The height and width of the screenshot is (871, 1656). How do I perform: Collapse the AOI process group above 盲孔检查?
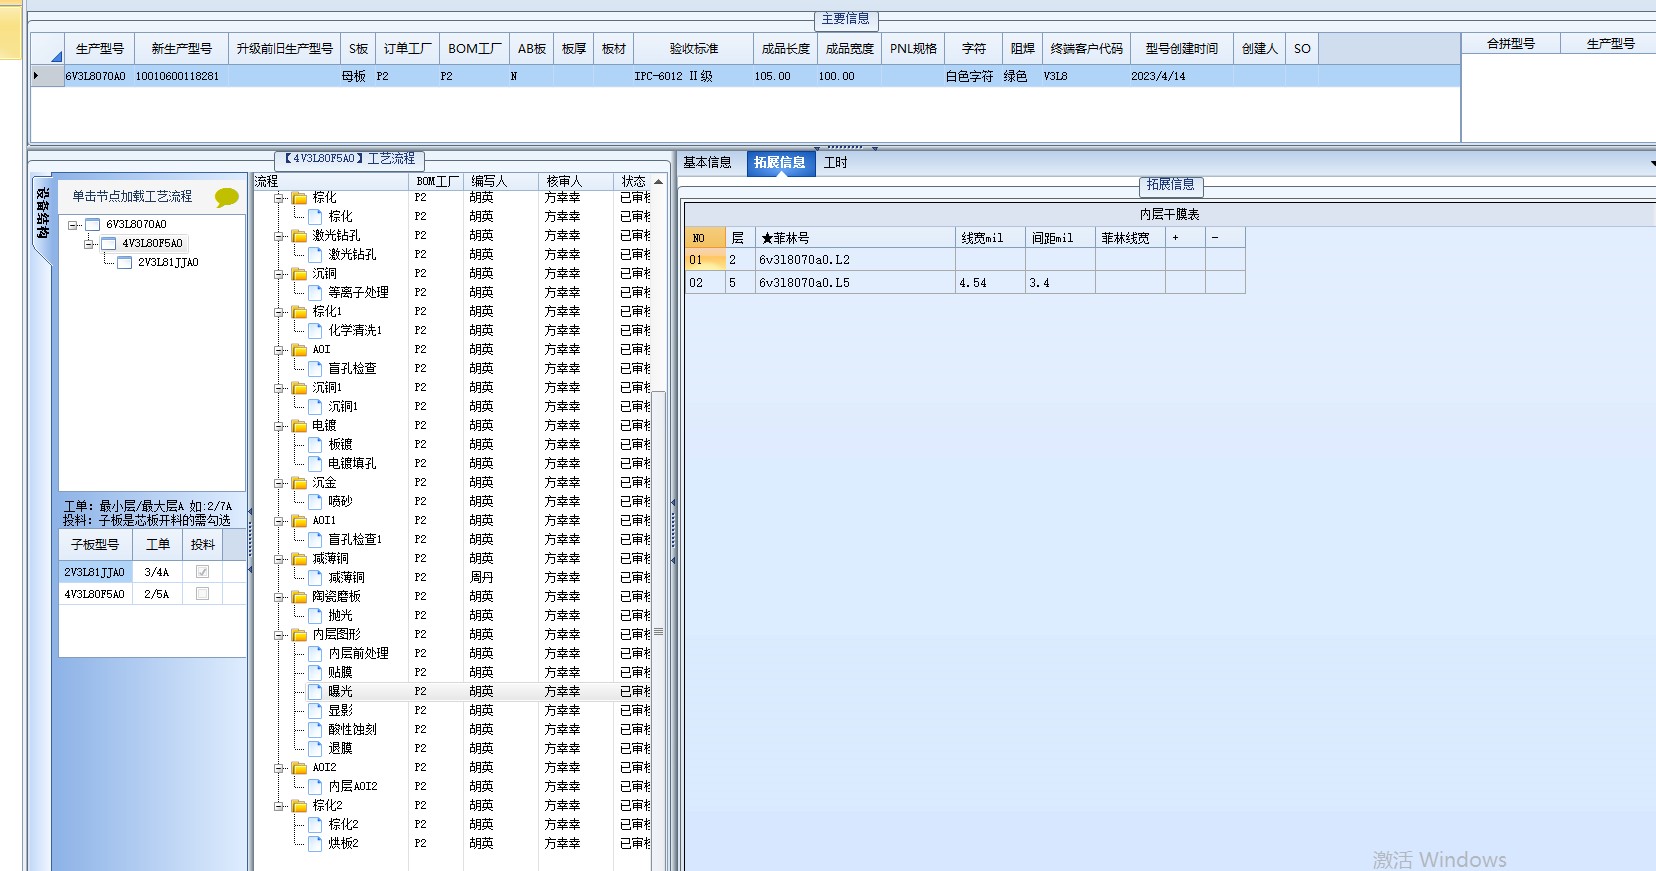click(x=280, y=350)
